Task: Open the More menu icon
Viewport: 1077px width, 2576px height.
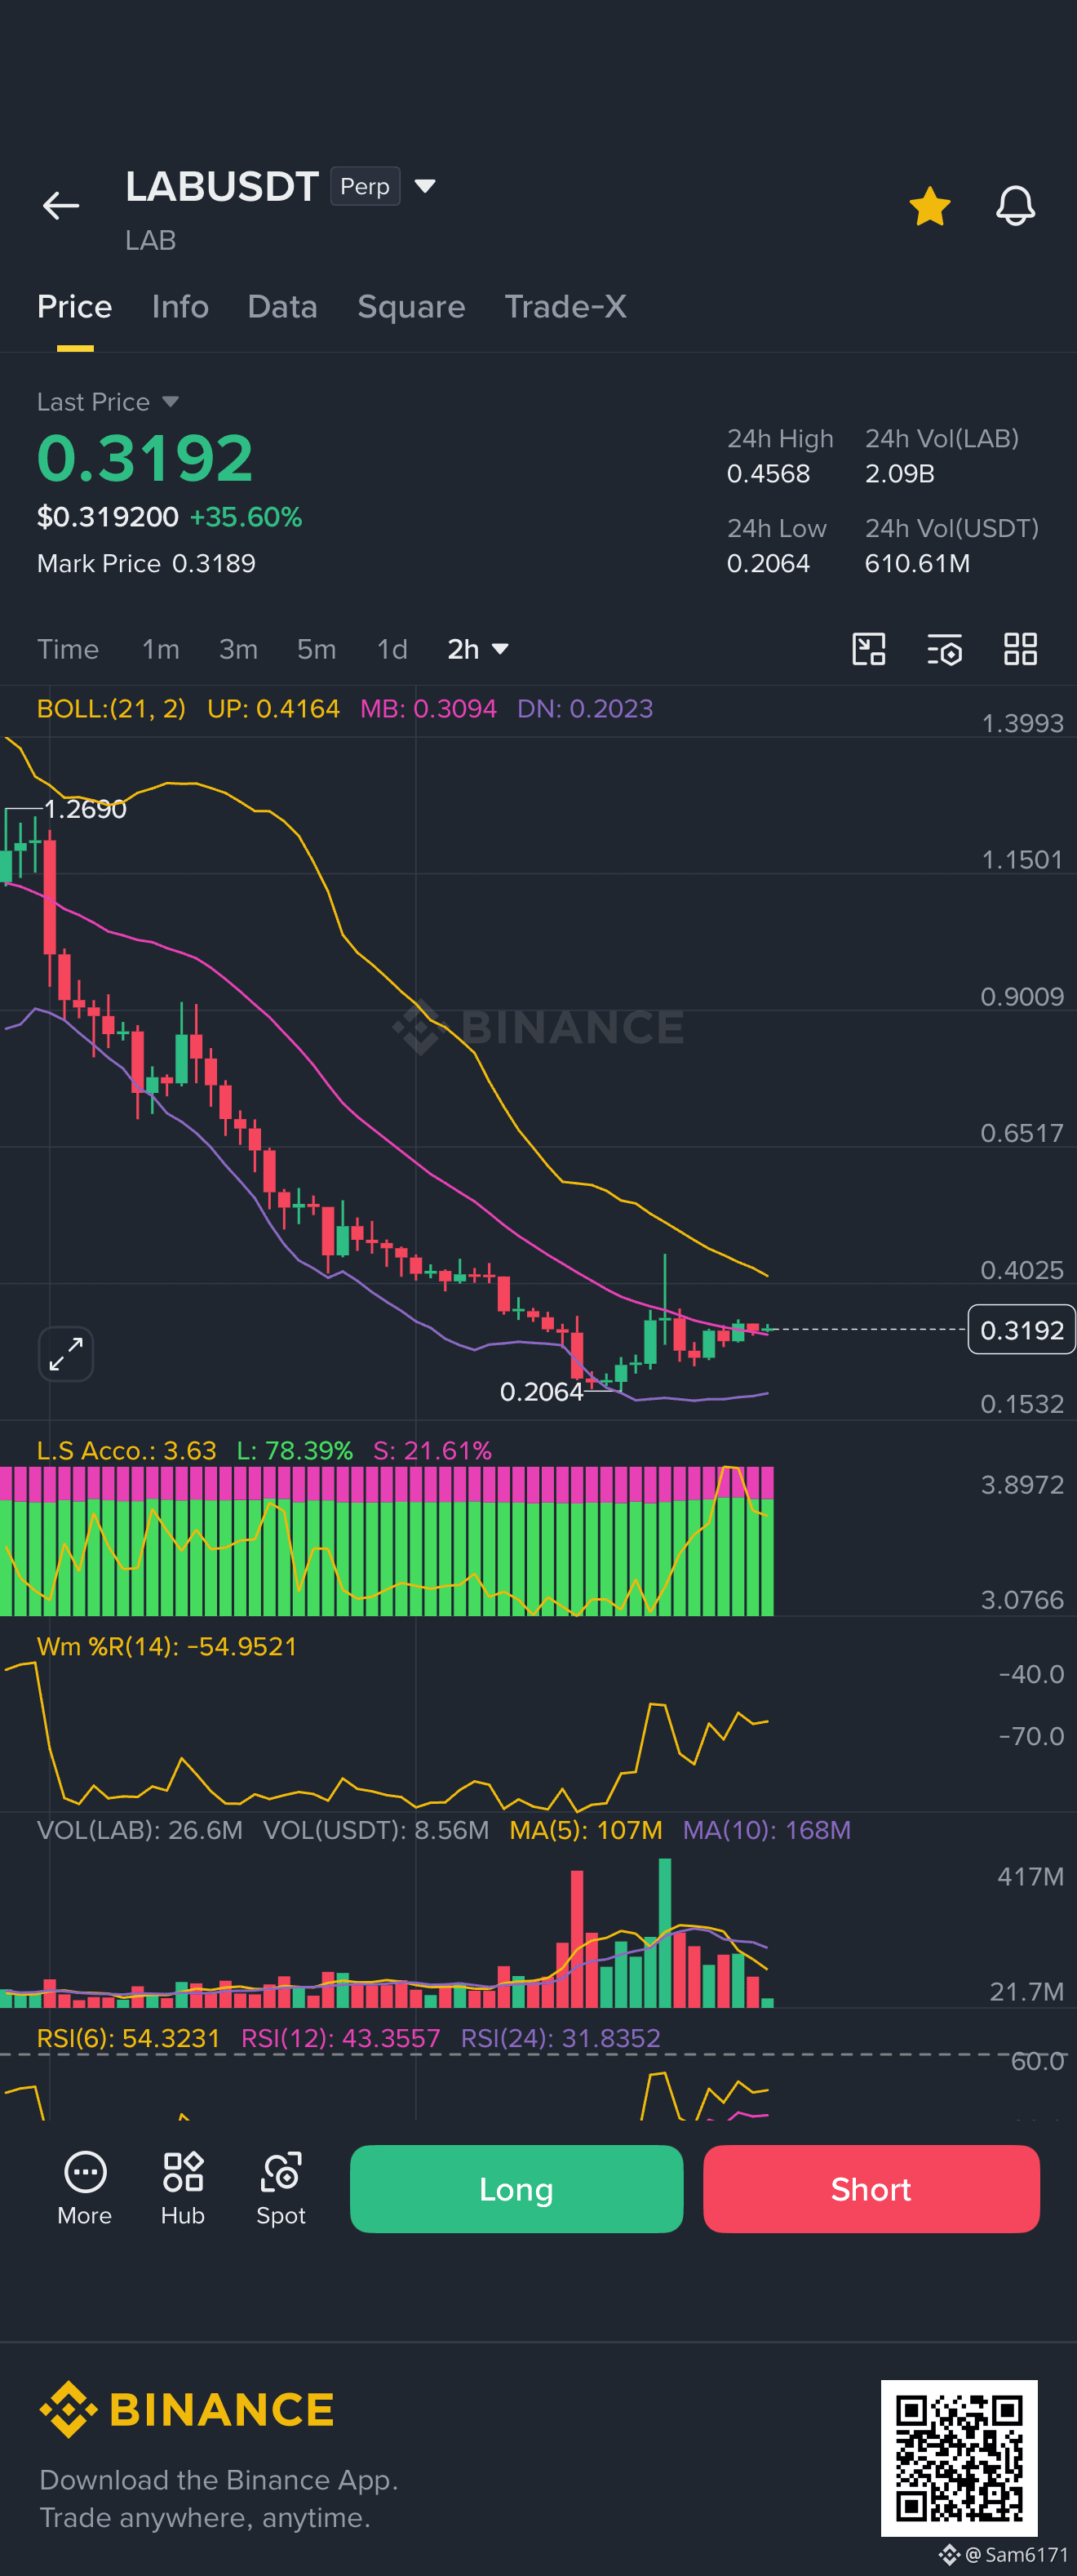Action: pyautogui.click(x=85, y=2189)
